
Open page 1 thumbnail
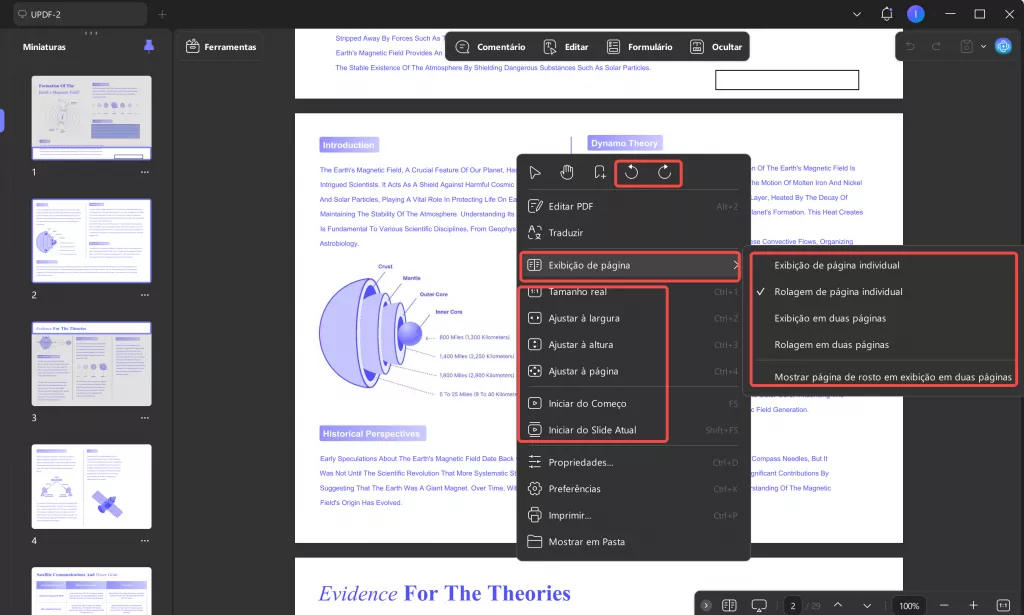click(x=91, y=118)
